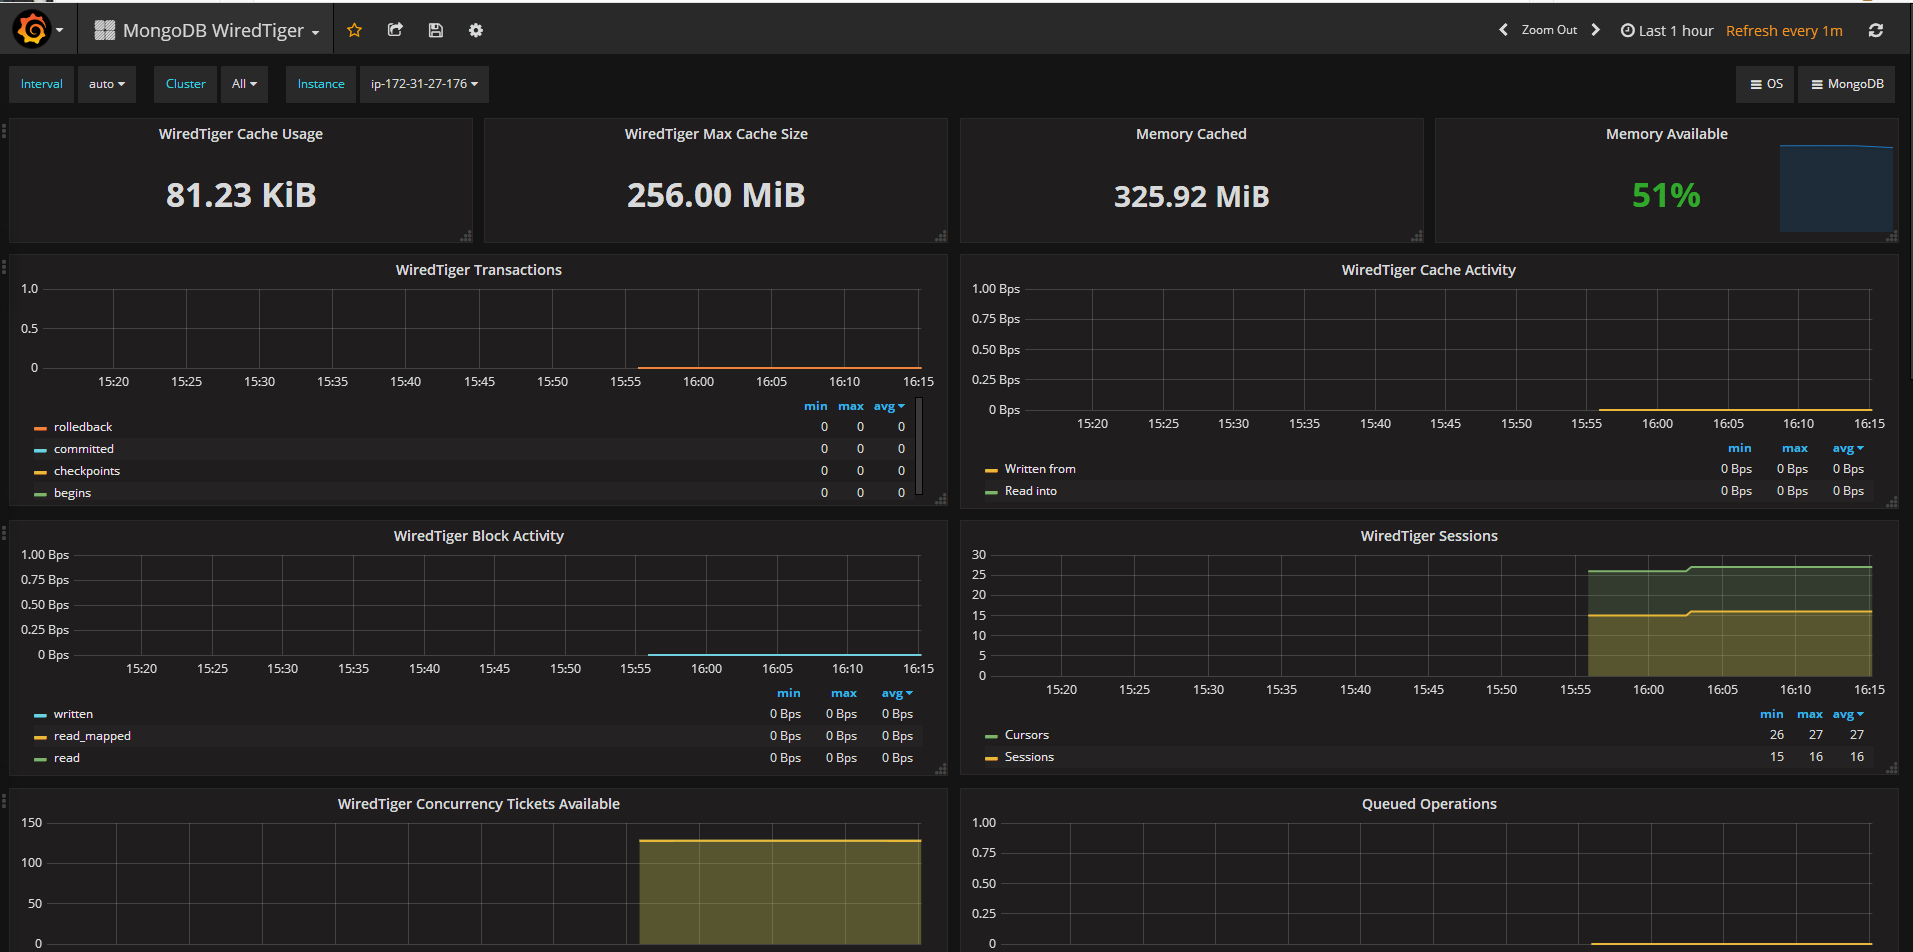Sort Block Activity legend by avg
The width and height of the screenshot is (1913, 952).
(897, 693)
